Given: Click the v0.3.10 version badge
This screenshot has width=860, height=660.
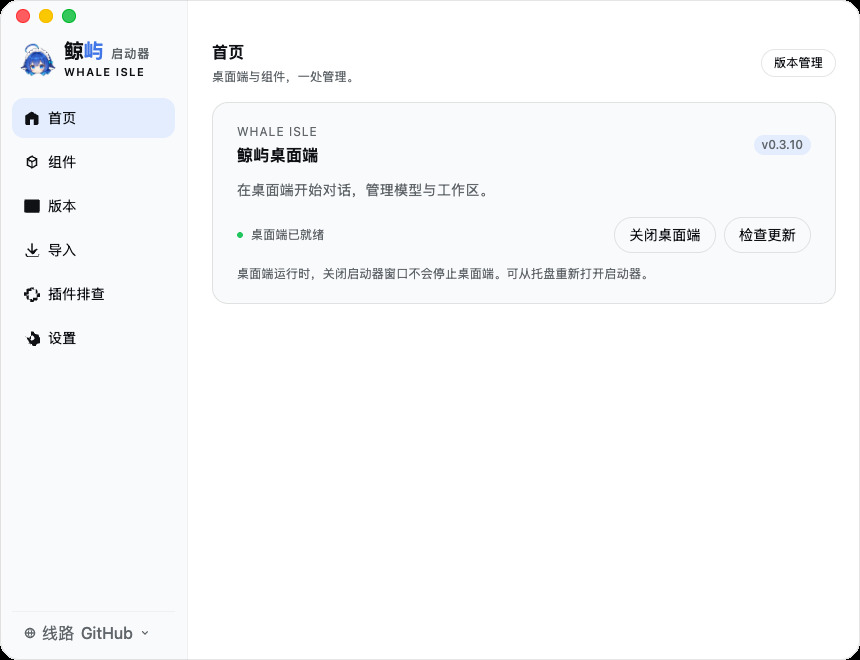Looking at the screenshot, I should pos(782,145).
